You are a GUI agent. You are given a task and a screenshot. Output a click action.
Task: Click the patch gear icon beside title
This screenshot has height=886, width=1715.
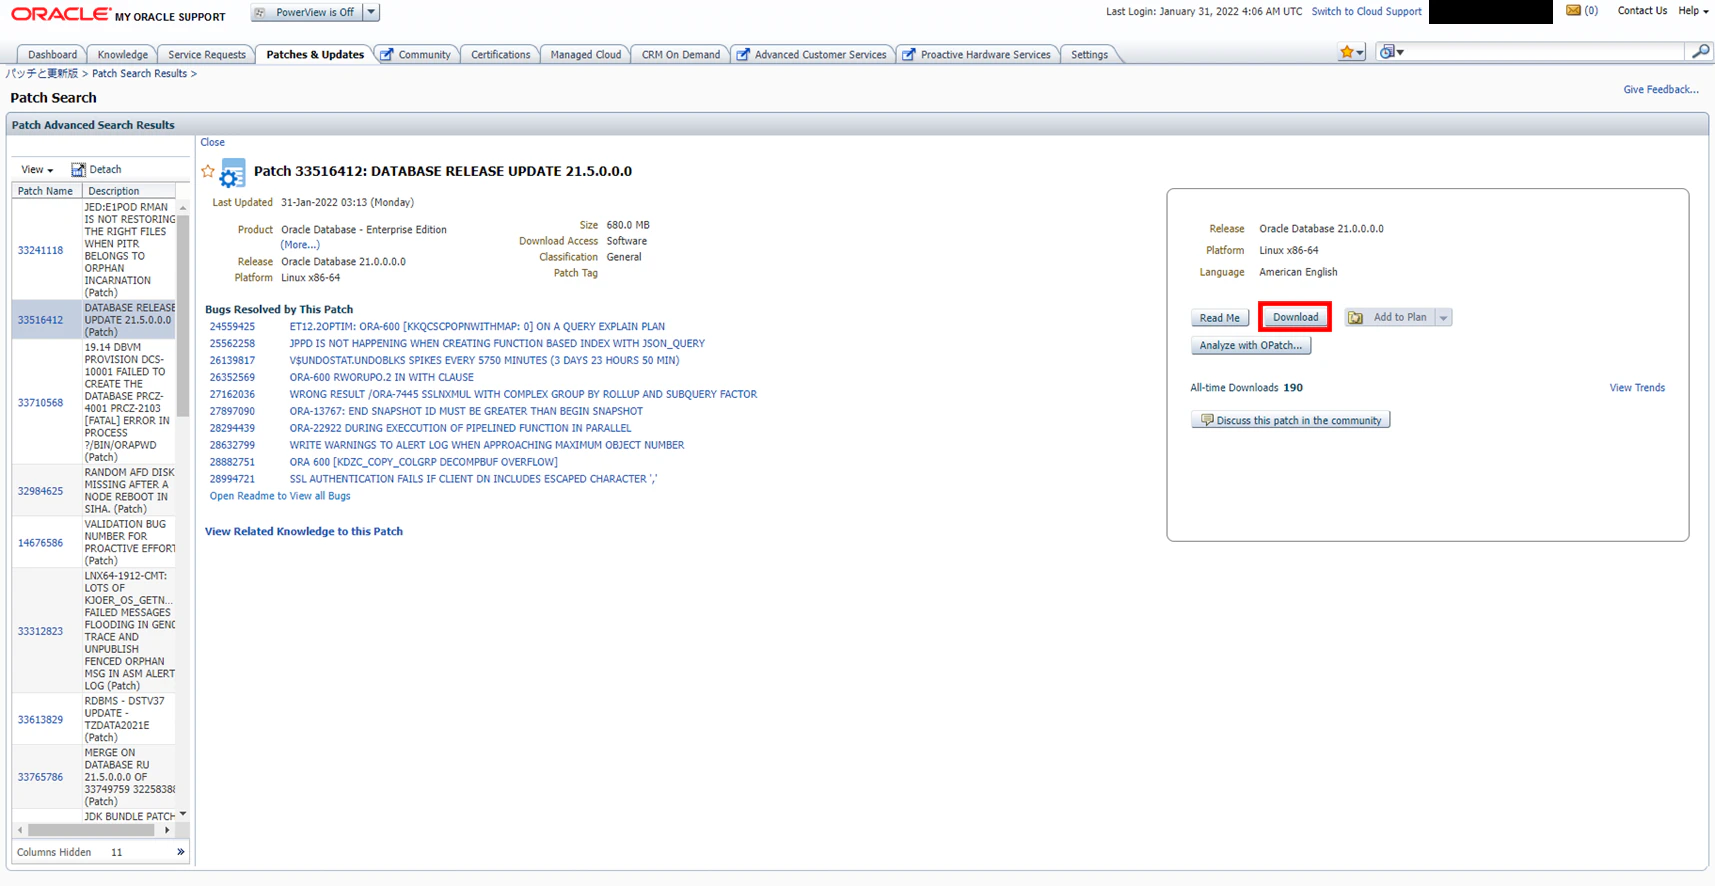[232, 173]
